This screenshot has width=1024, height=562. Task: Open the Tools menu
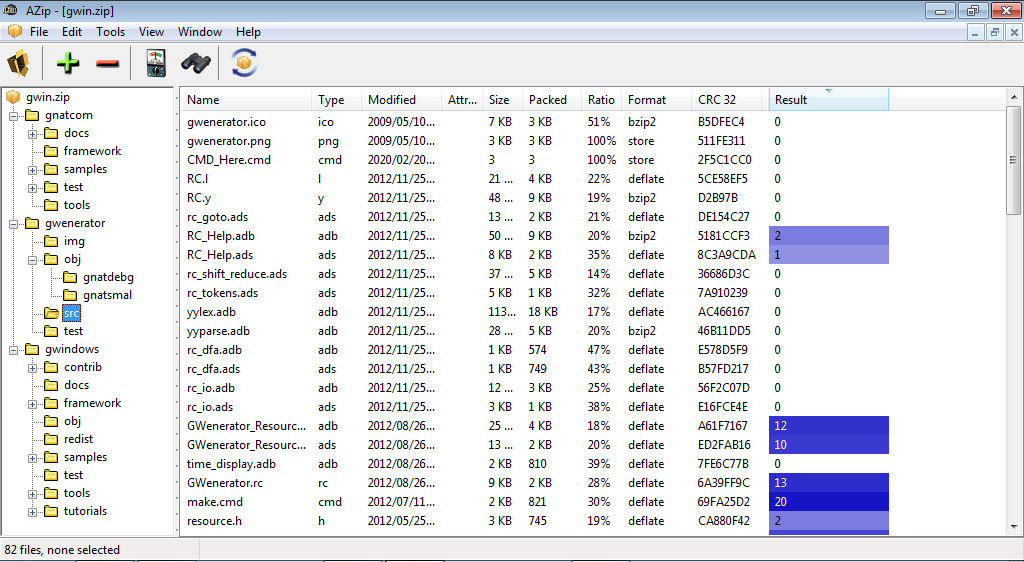click(110, 32)
